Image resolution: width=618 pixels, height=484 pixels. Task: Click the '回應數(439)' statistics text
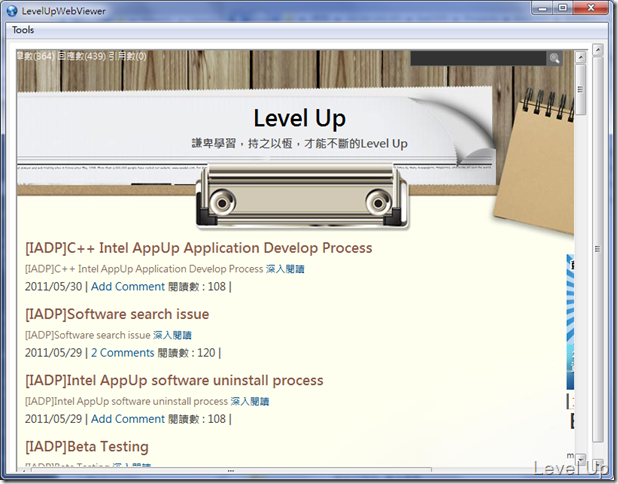pos(82,56)
